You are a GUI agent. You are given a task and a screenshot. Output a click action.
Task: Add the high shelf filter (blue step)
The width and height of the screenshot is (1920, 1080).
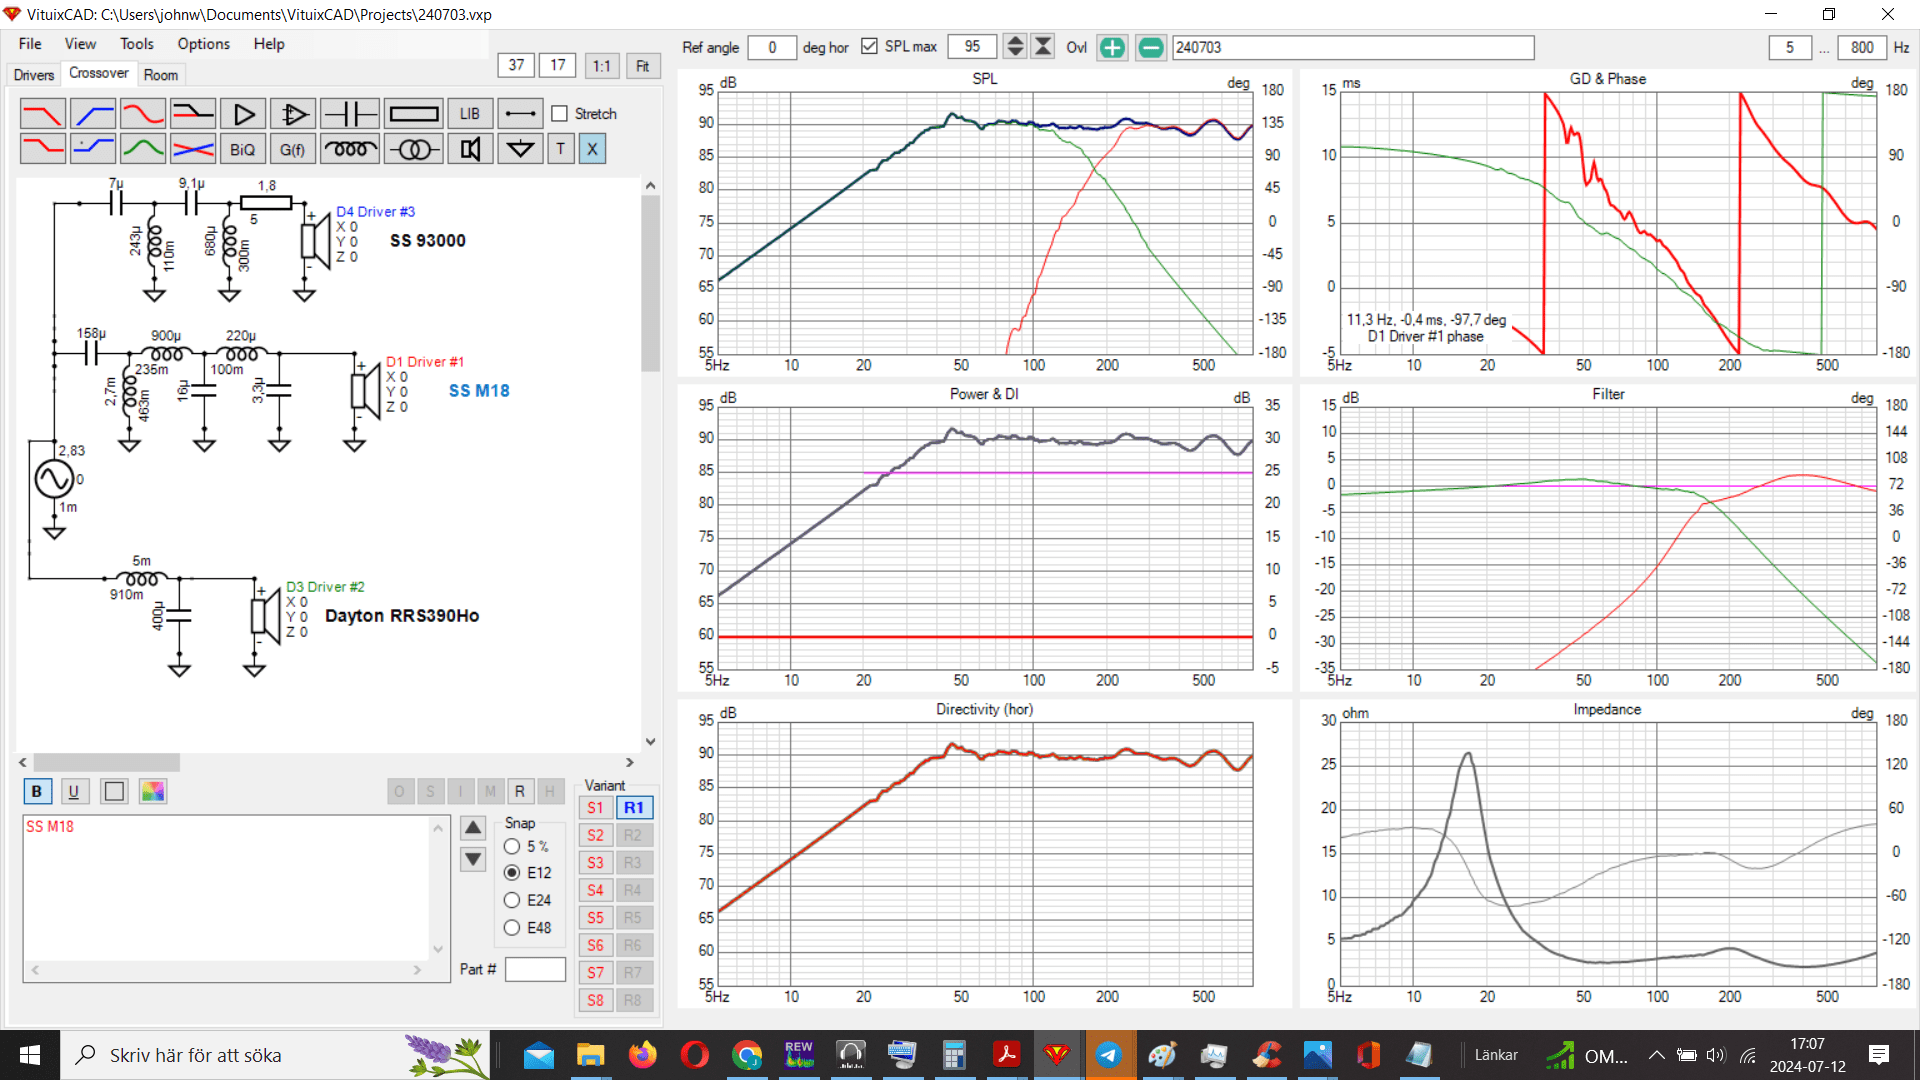coord(93,149)
